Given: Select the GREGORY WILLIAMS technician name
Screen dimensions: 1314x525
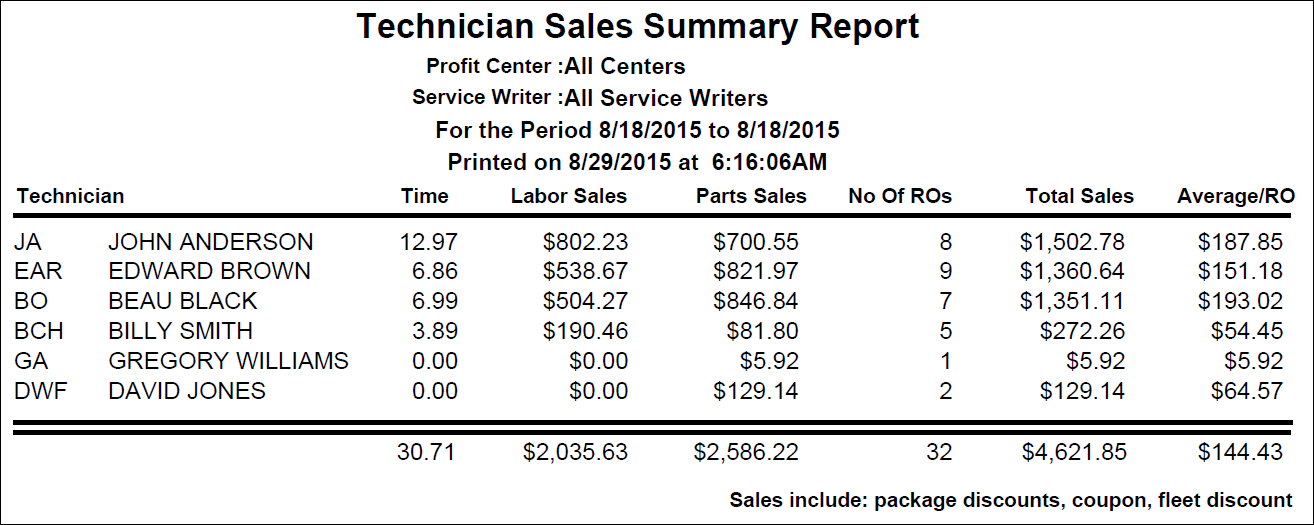Looking at the screenshot, I should tap(228, 361).
